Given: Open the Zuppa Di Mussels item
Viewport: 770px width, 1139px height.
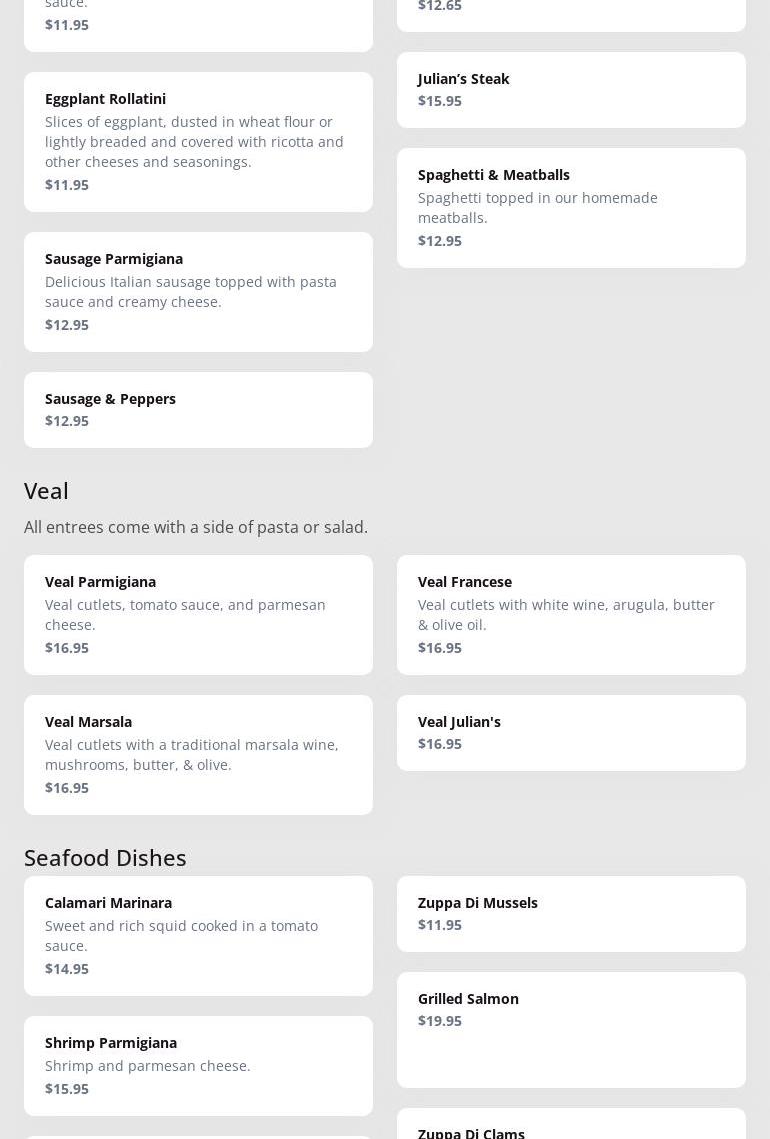Looking at the screenshot, I should (x=570, y=913).
